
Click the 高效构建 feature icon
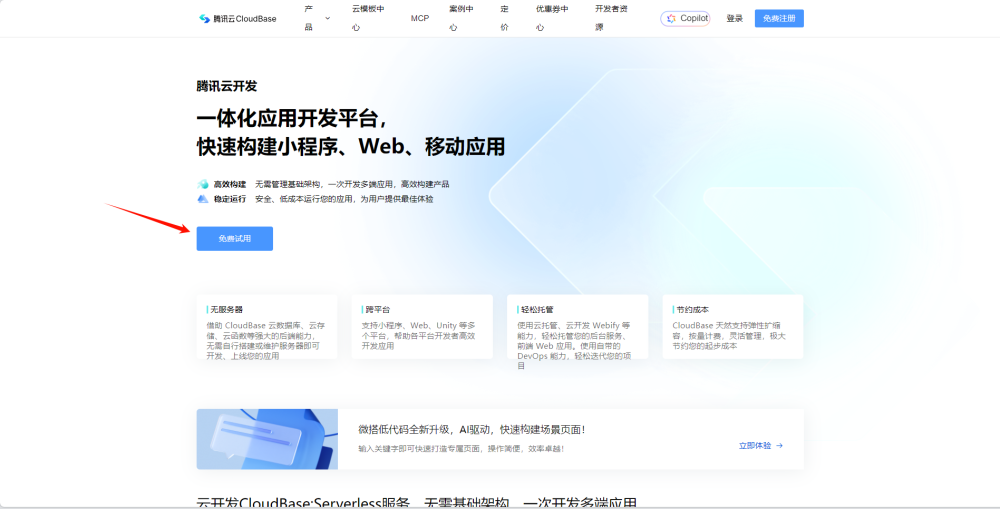pos(203,184)
